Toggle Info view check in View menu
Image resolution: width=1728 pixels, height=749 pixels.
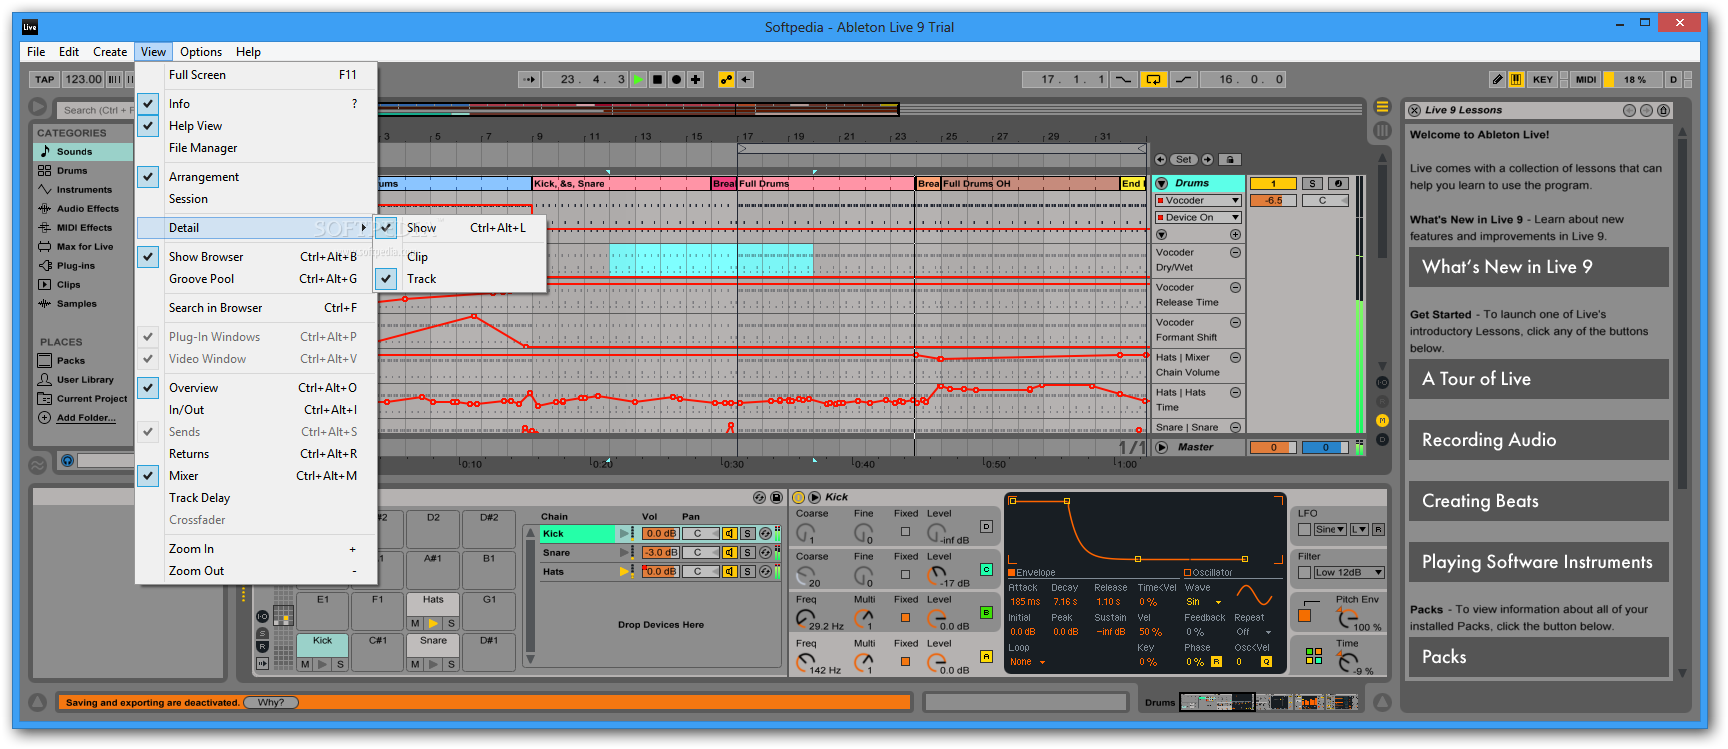tap(148, 104)
